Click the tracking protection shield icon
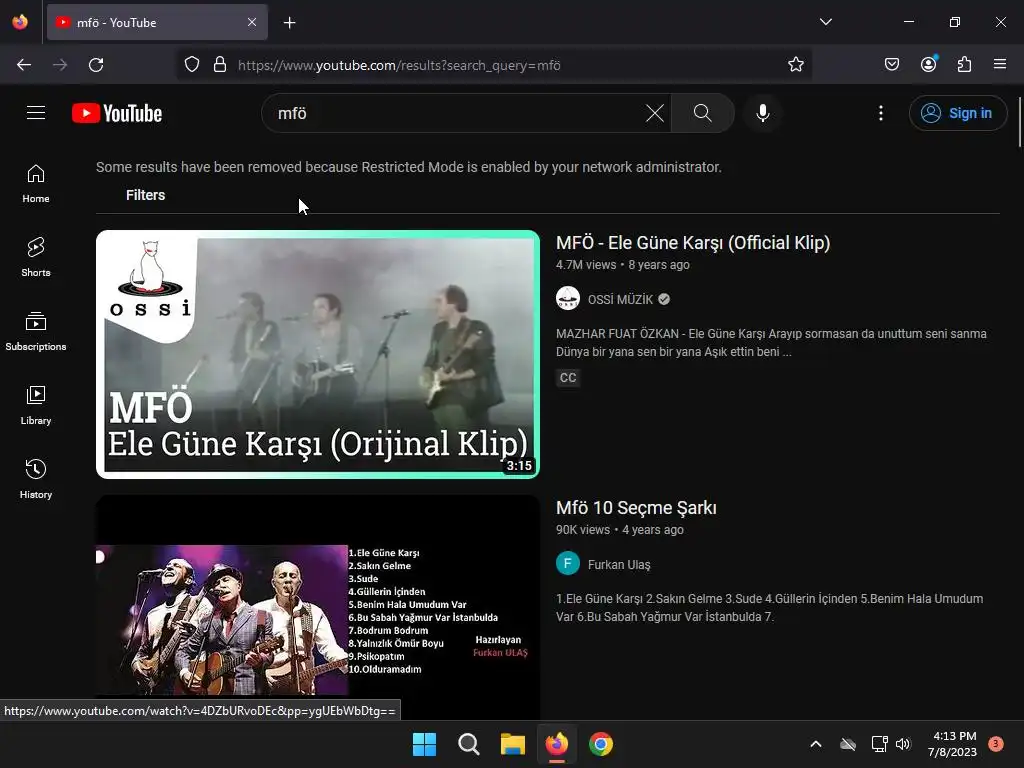This screenshot has width=1024, height=768. click(191, 65)
